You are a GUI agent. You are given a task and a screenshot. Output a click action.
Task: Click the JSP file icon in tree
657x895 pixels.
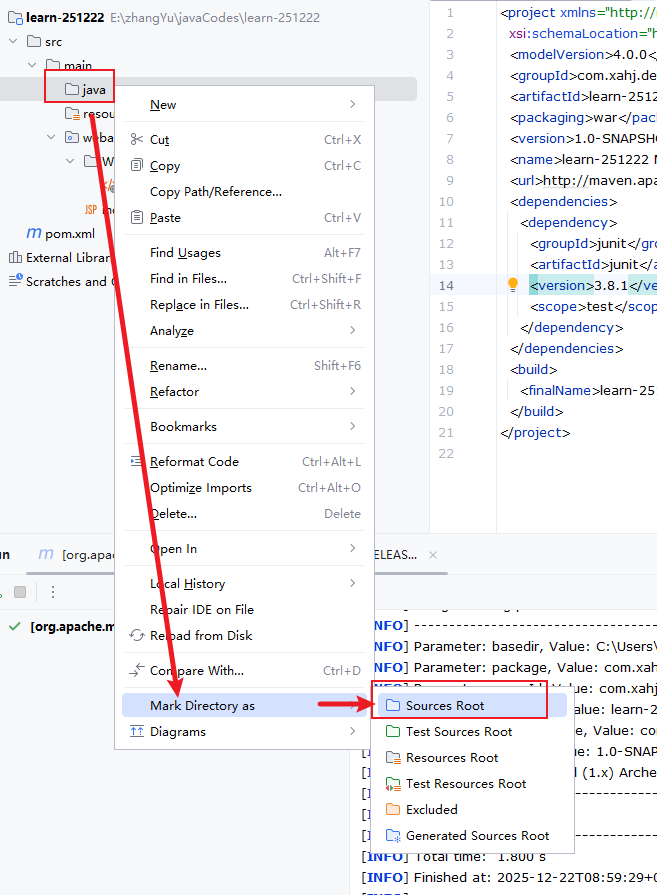coord(91,209)
